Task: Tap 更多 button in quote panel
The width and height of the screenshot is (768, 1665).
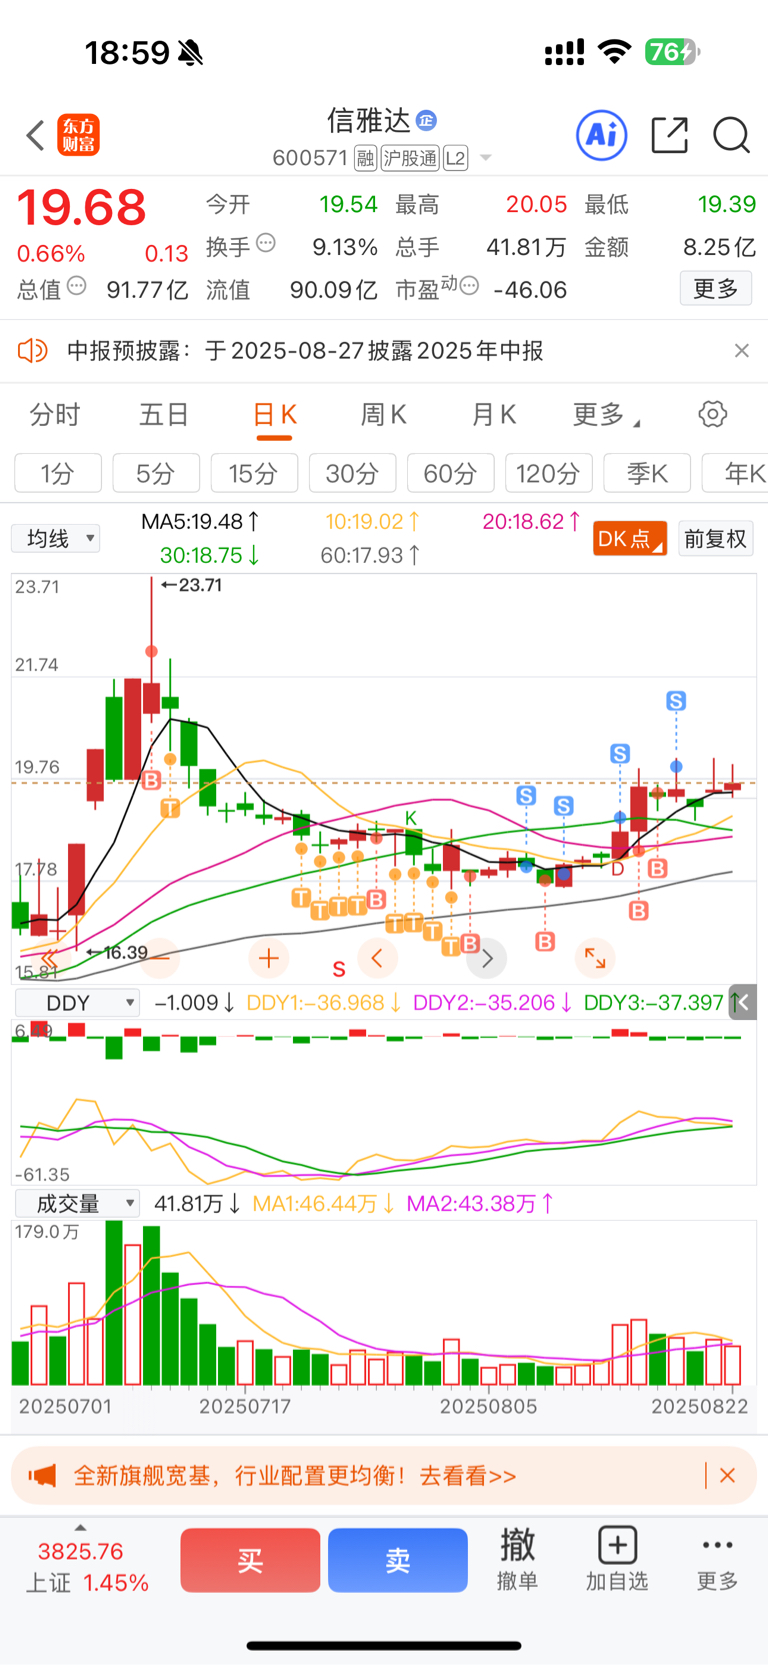Action: (716, 289)
